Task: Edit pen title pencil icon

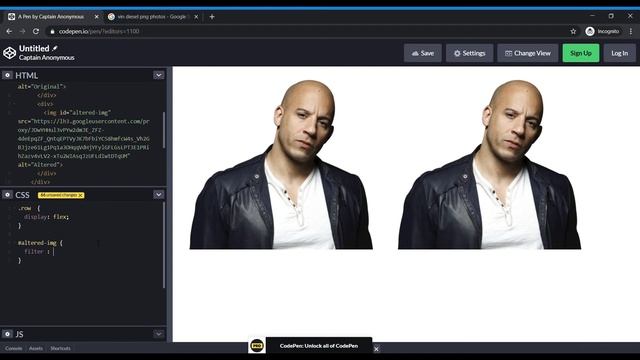Action: tap(55, 48)
